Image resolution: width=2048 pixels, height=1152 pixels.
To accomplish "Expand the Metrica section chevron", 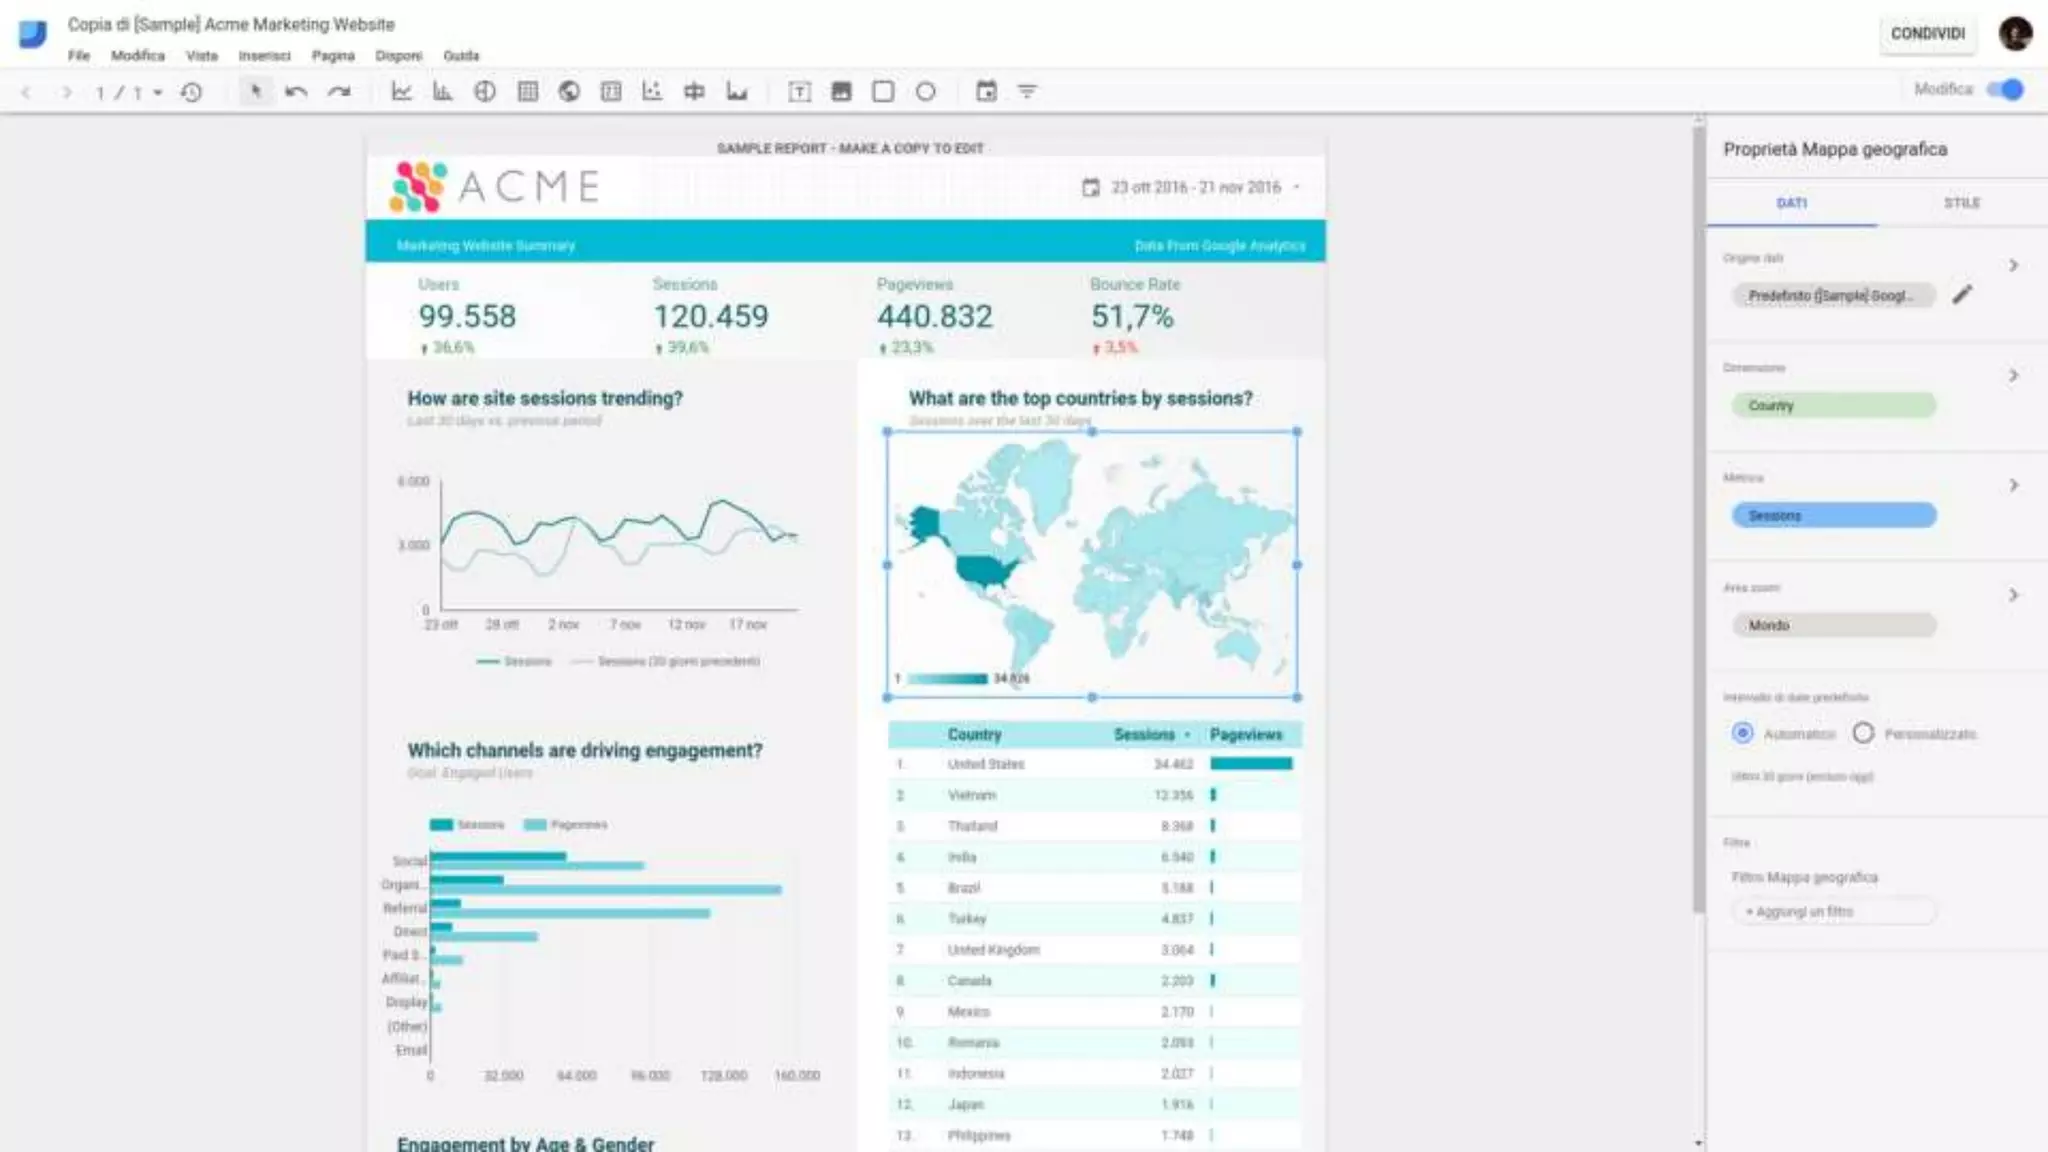I will pos(2013,485).
